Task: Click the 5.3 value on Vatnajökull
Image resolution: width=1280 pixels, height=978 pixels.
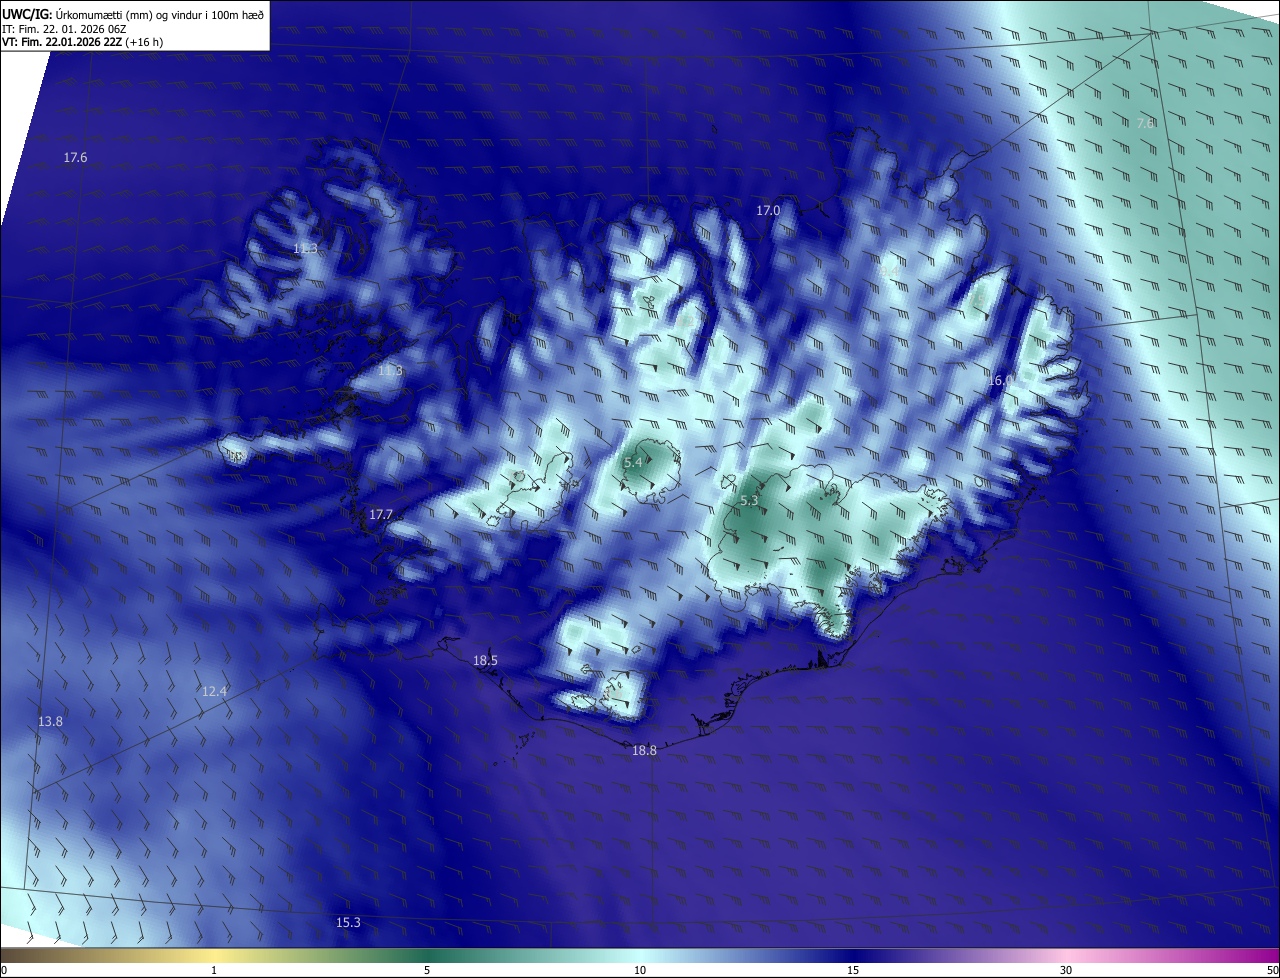Action: (x=749, y=500)
